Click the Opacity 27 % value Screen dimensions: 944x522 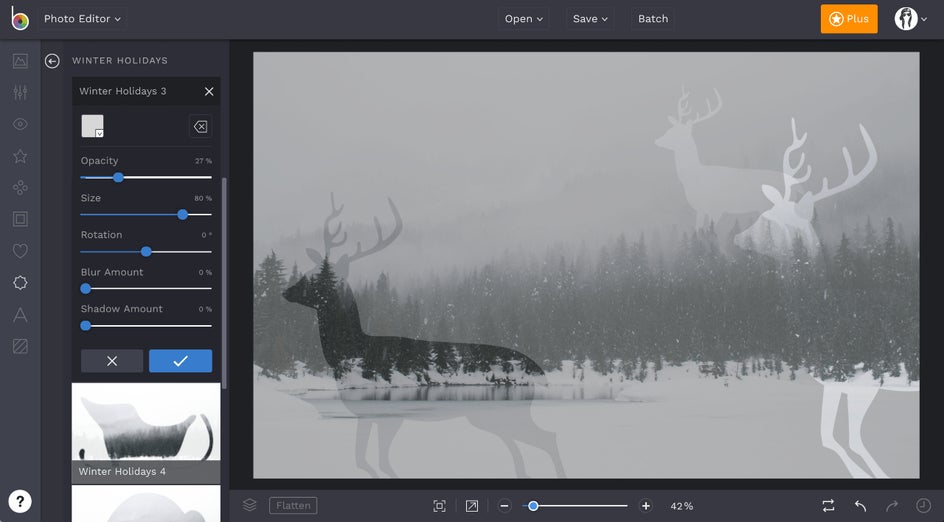pyautogui.click(x=203, y=161)
